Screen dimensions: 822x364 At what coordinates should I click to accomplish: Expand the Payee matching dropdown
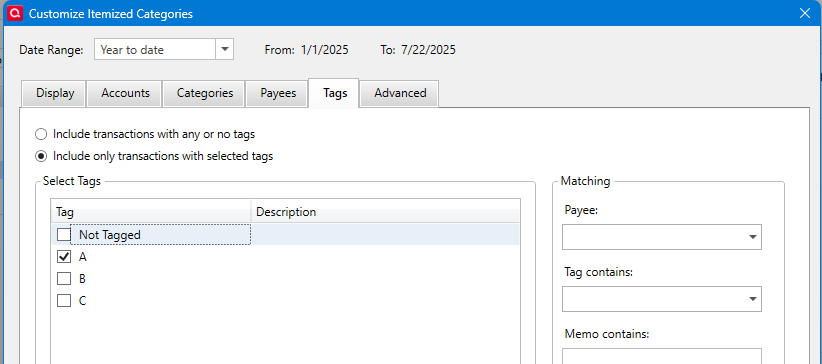(x=753, y=237)
